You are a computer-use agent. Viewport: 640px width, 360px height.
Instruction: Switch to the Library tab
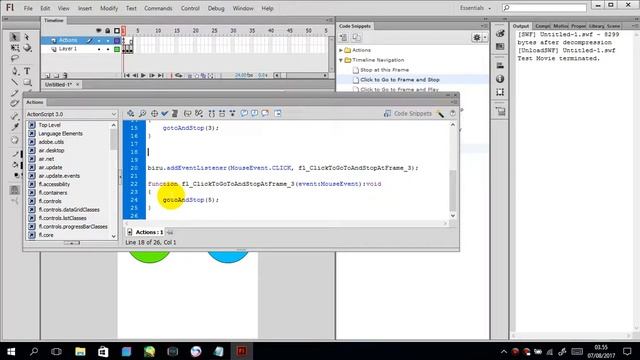pyautogui.click(x=596, y=26)
